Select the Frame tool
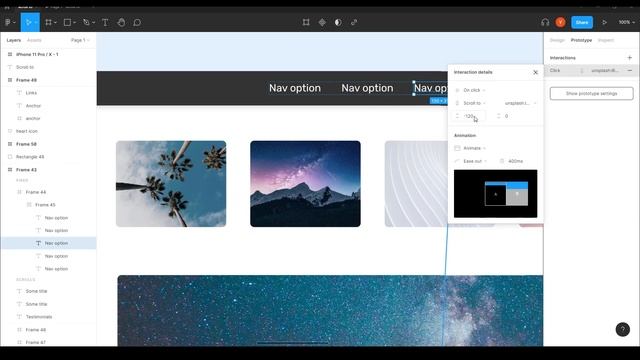The height and width of the screenshot is (360, 640). (x=49, y=22)
